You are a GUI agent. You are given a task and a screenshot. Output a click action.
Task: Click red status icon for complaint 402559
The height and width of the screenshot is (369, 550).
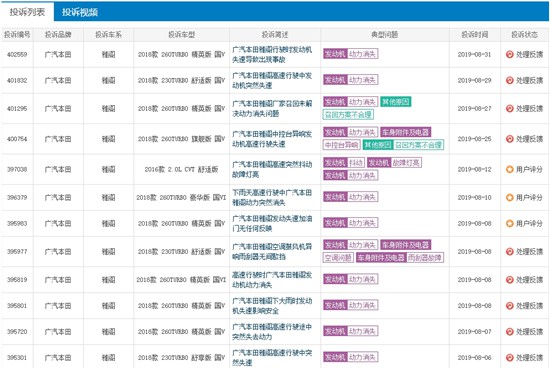509,54
